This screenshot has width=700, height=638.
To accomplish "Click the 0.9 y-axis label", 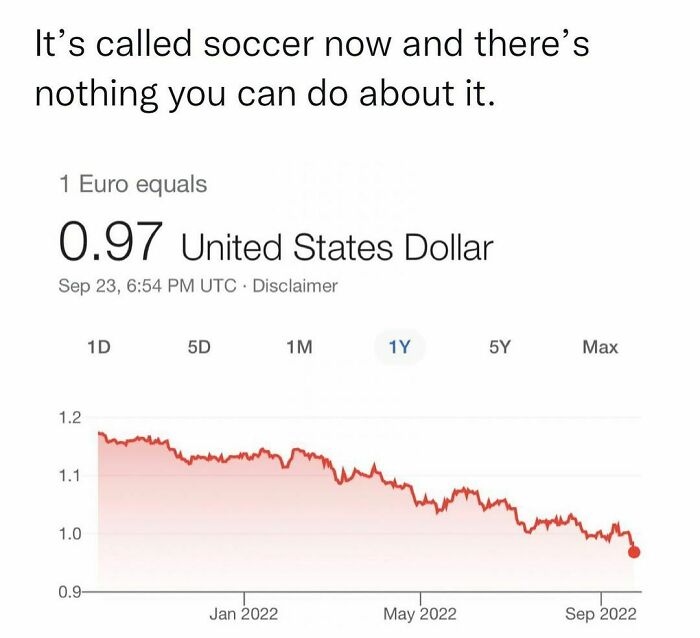I will click(71, 591).
